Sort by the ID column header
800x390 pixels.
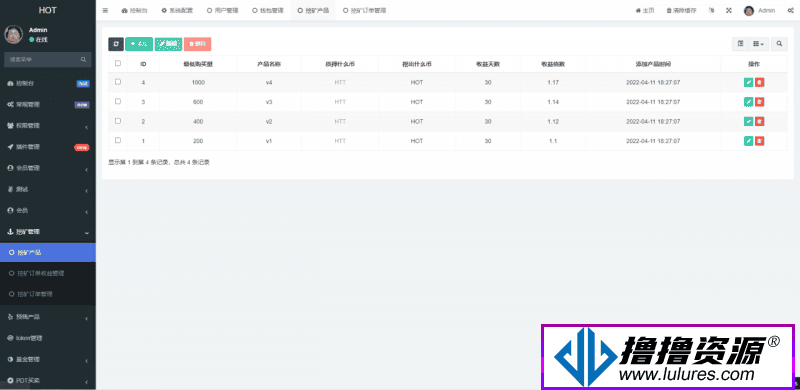pyautogui.click(x=143, y=64)
